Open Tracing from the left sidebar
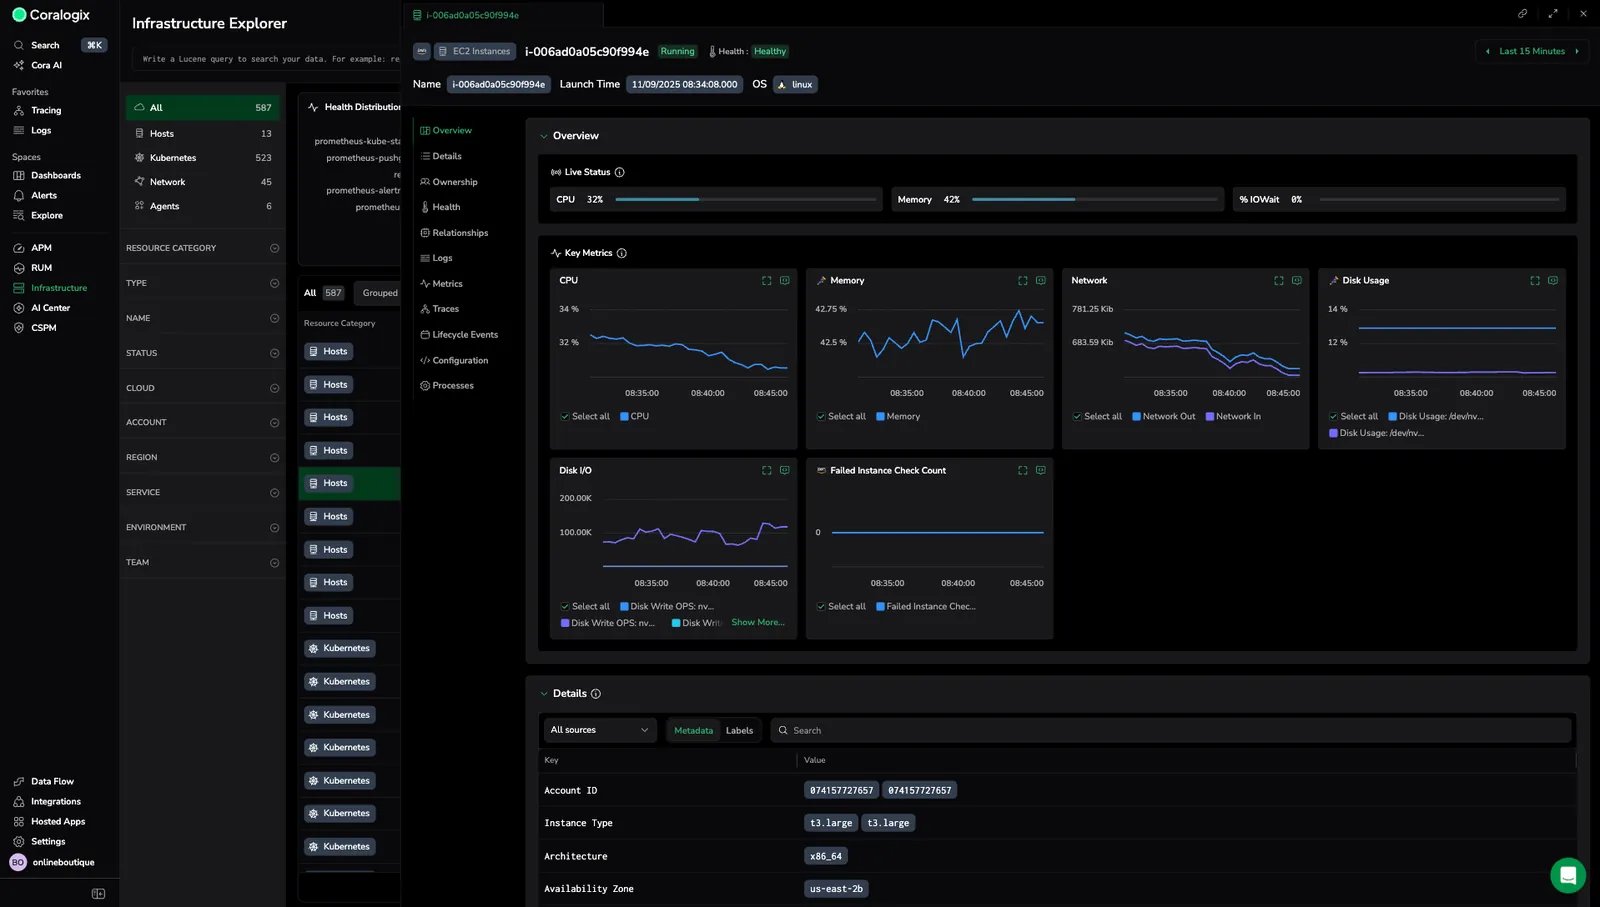 click(x=45, y=110)
